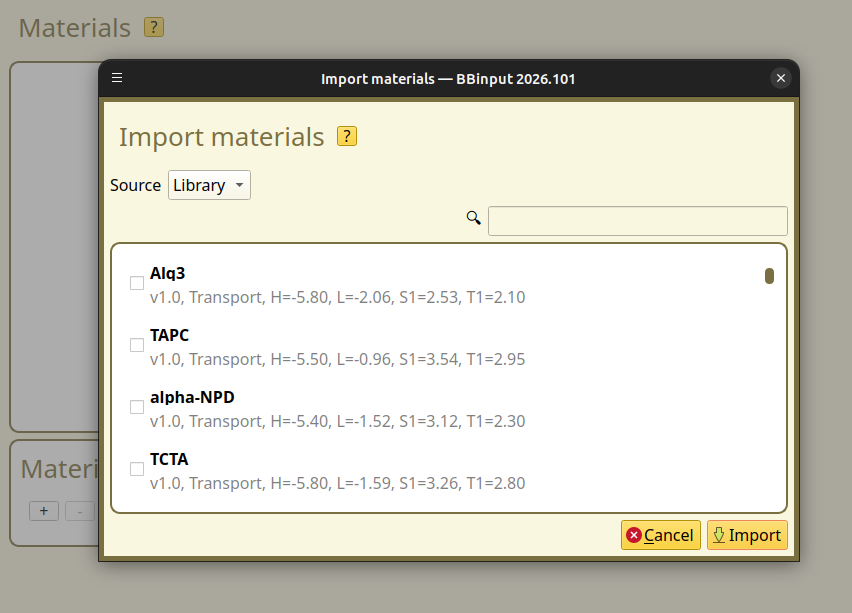Enable the TAPC material checkbox
This screenshot has height=613, width=852.
[x=137, y=345]
